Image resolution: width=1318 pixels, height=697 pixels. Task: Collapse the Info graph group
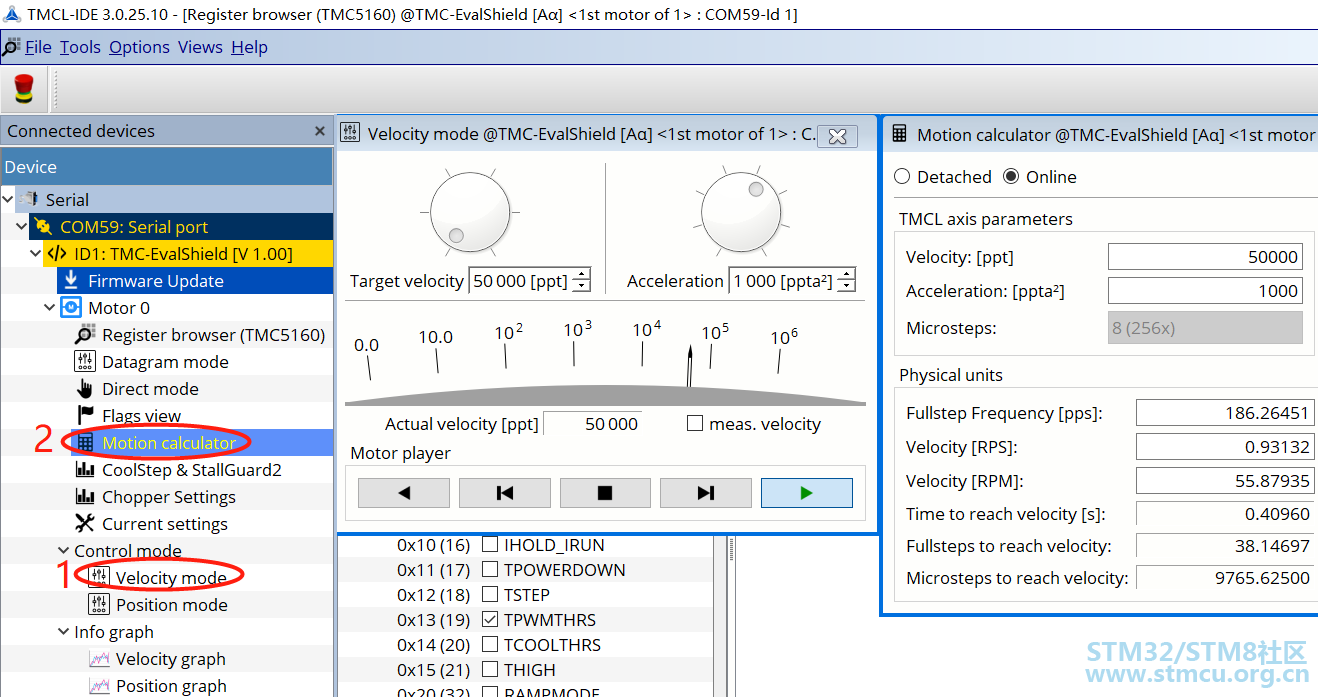click(64, 632)
